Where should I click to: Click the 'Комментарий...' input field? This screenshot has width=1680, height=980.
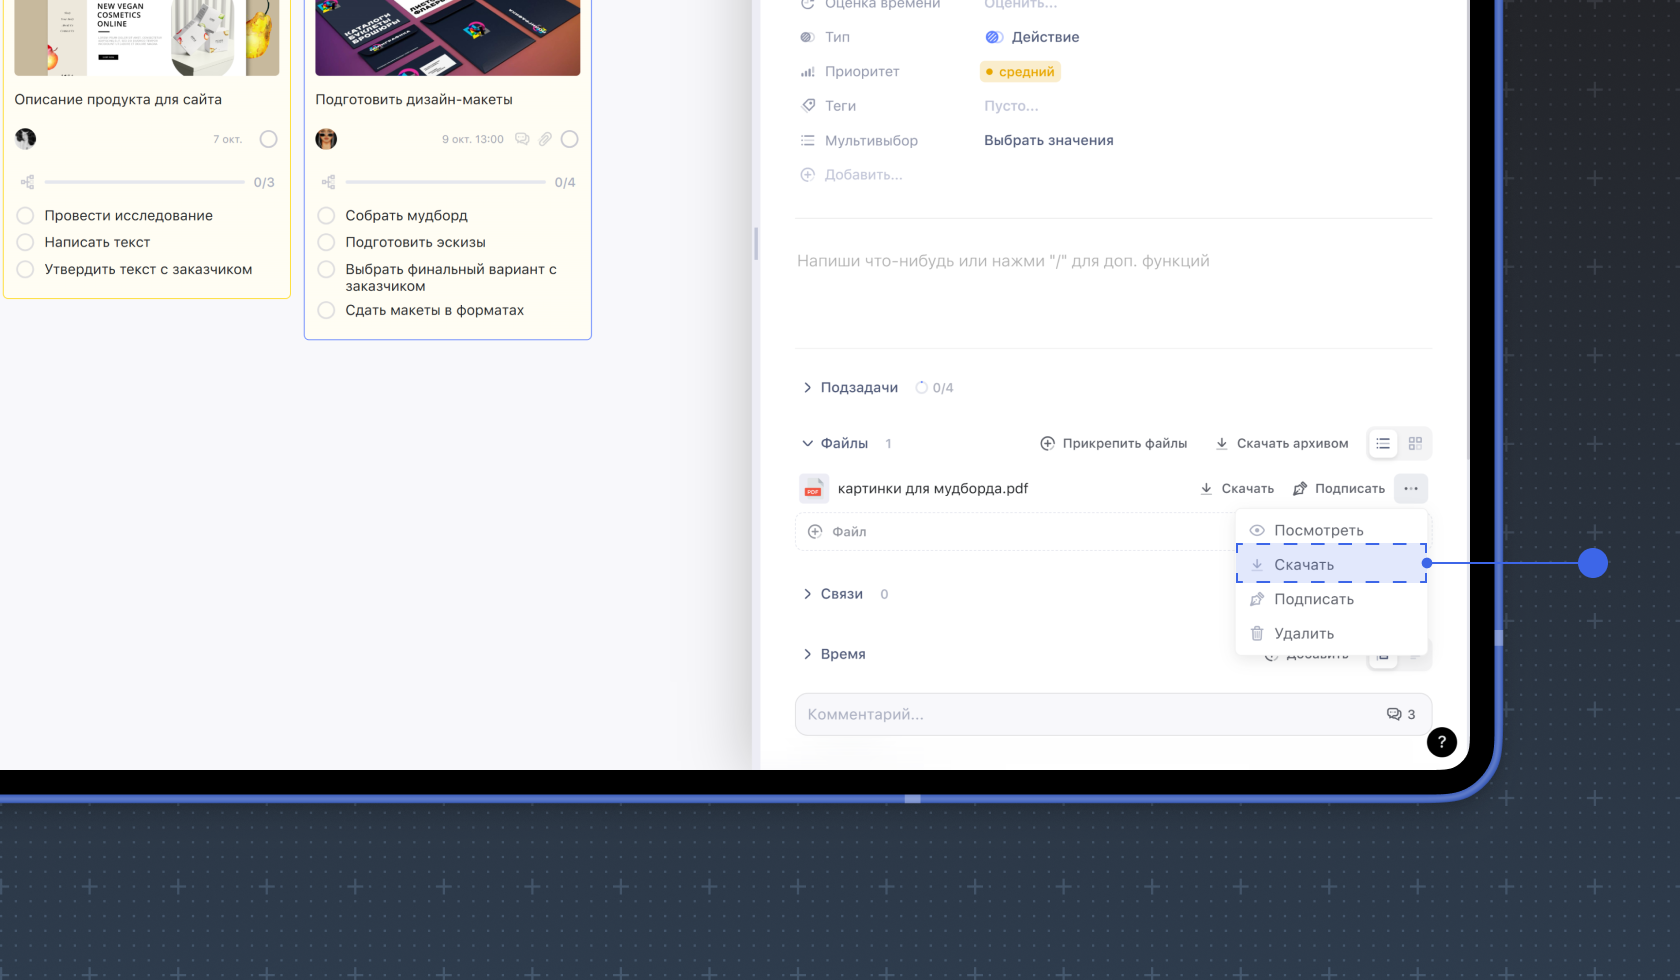[1080, 715]
